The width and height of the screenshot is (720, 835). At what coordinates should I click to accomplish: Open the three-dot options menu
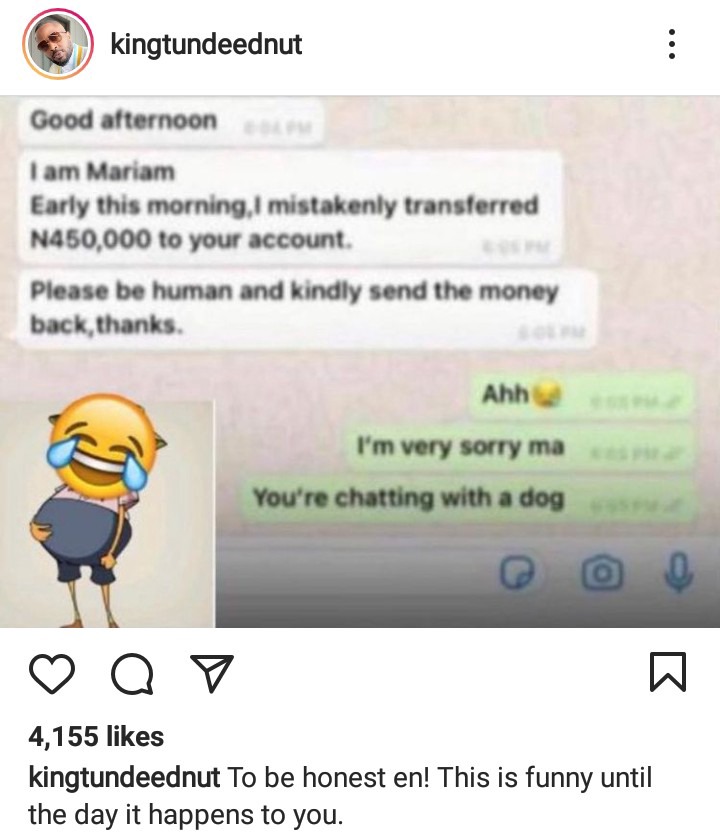[x=672, y=44]
